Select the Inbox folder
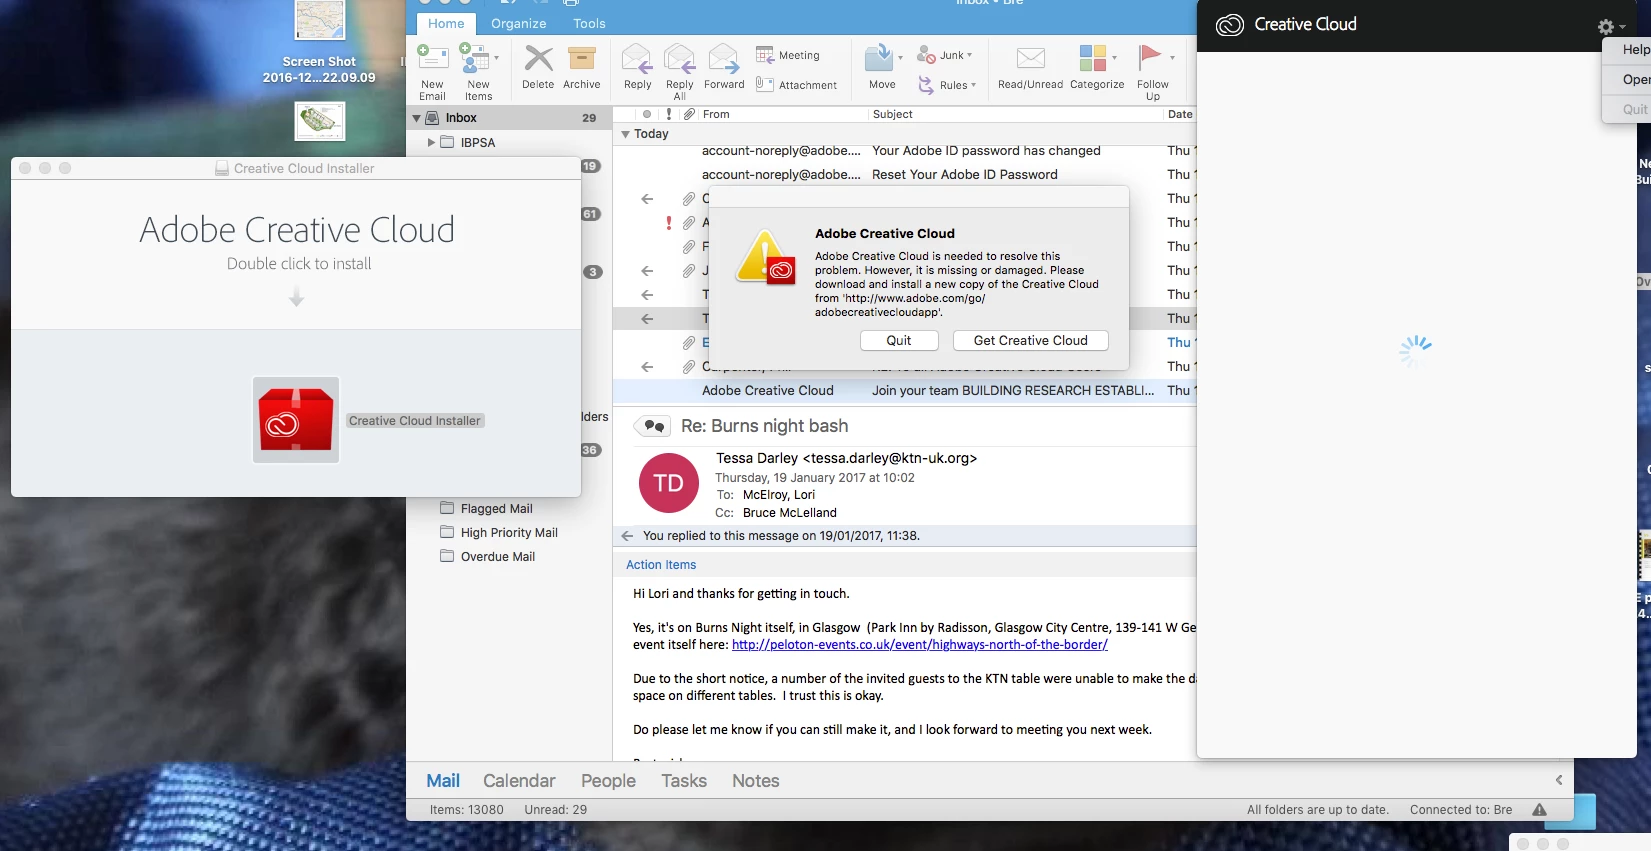This screenshot has height=851, width=1651. tap(508, 118)
